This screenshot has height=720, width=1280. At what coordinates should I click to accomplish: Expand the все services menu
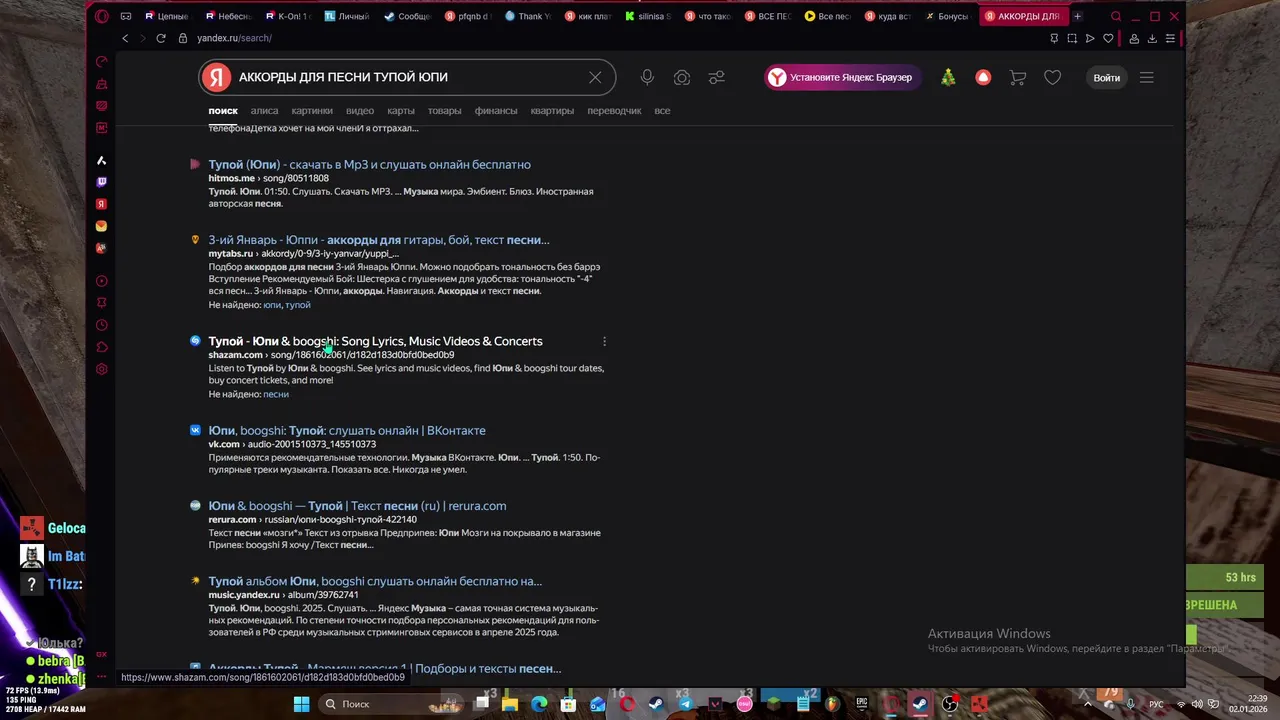[662, 111]
